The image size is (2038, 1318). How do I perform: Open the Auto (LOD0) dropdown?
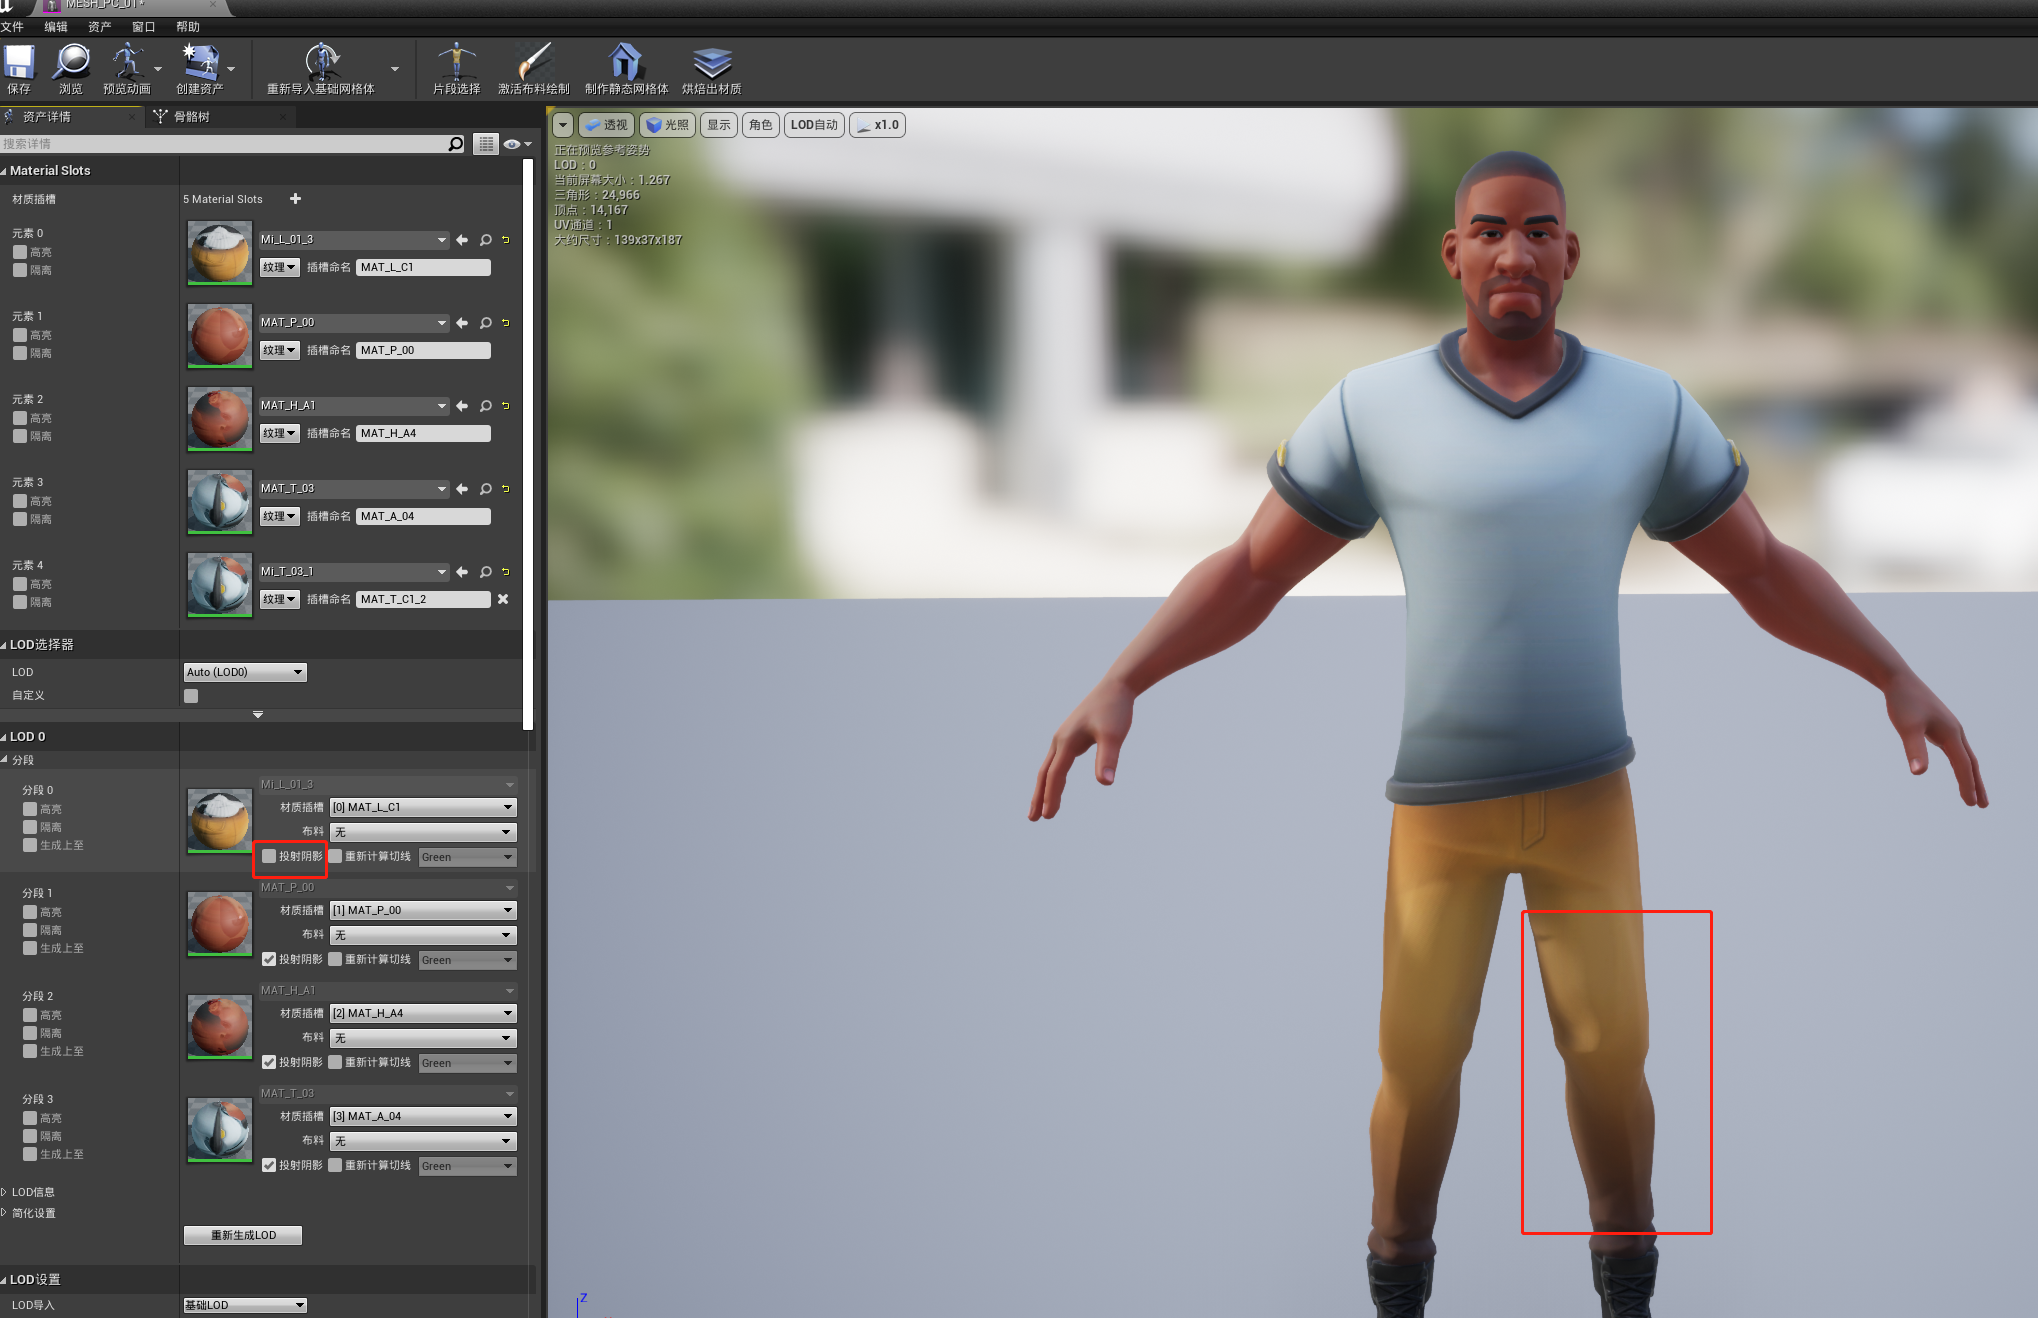(x=245, y=672)
